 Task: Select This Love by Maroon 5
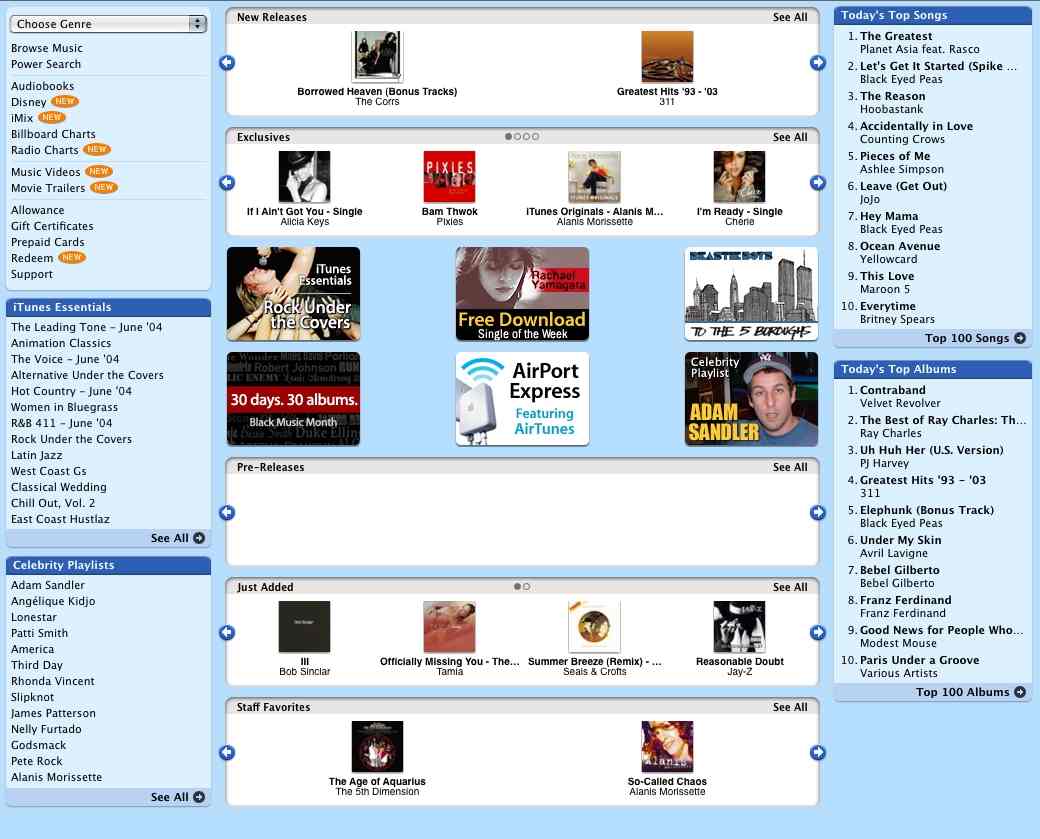[x=887, y=277]
